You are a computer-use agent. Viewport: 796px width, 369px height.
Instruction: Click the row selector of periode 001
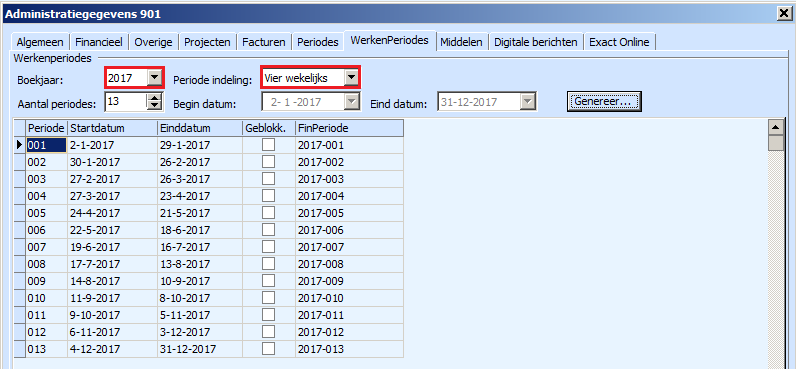[x=20, y=145]
